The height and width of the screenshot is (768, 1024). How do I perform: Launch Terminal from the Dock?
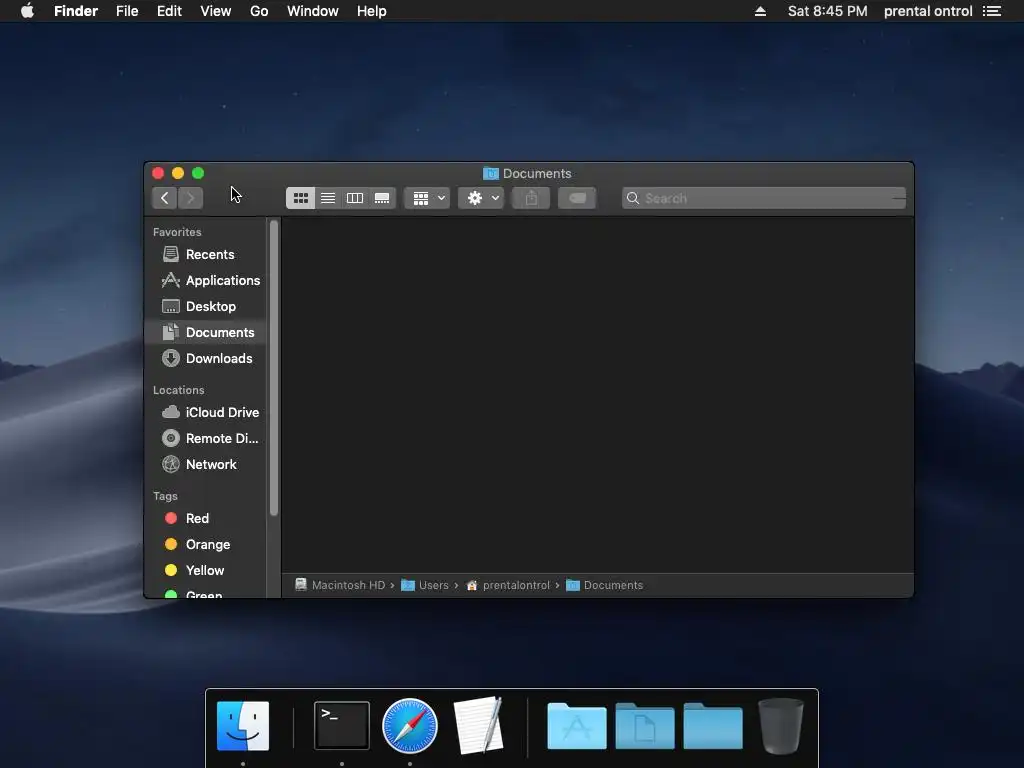(x=342, y=726)
